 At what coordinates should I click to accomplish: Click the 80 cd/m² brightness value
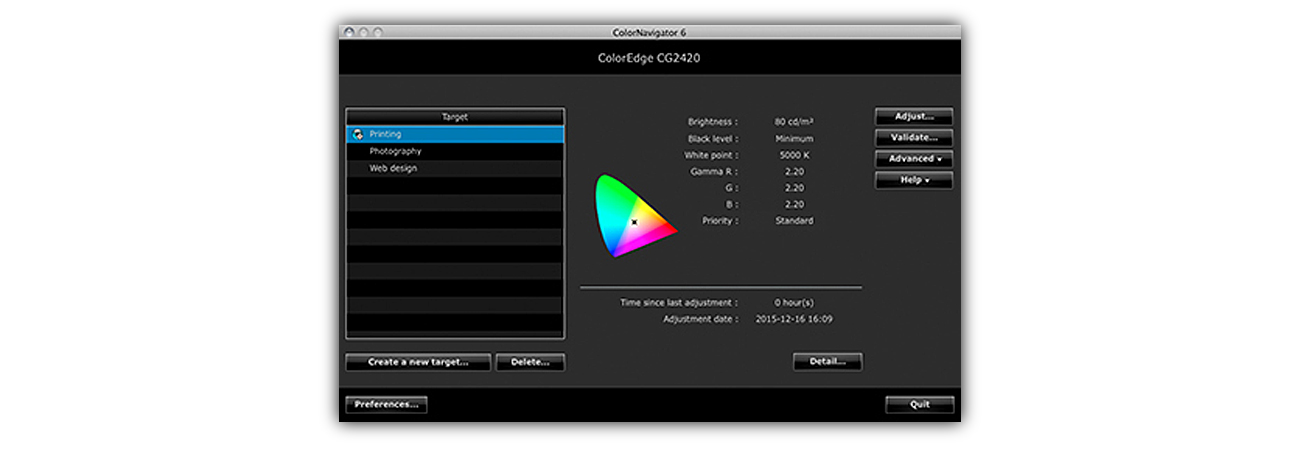pyautogui.click(x=794, y=122)
